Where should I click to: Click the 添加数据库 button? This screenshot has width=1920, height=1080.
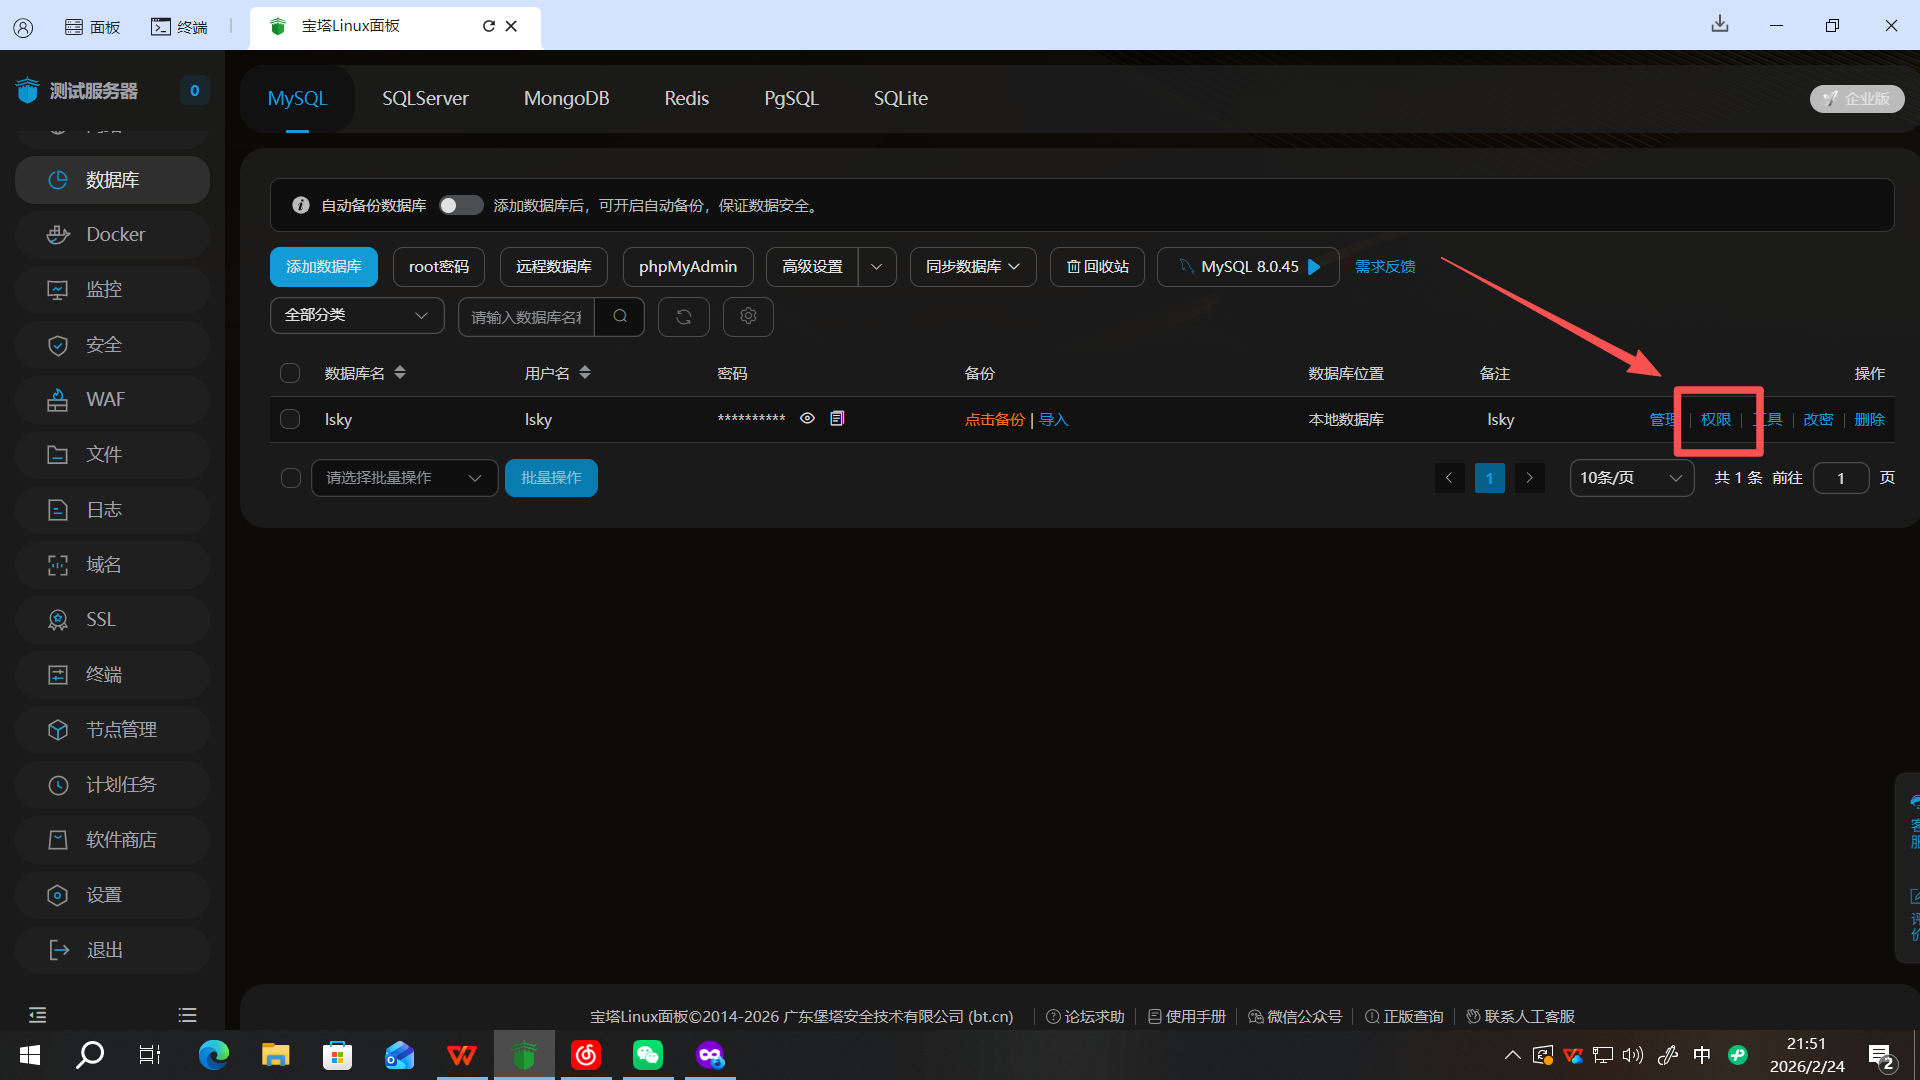[x=323, y=267]
